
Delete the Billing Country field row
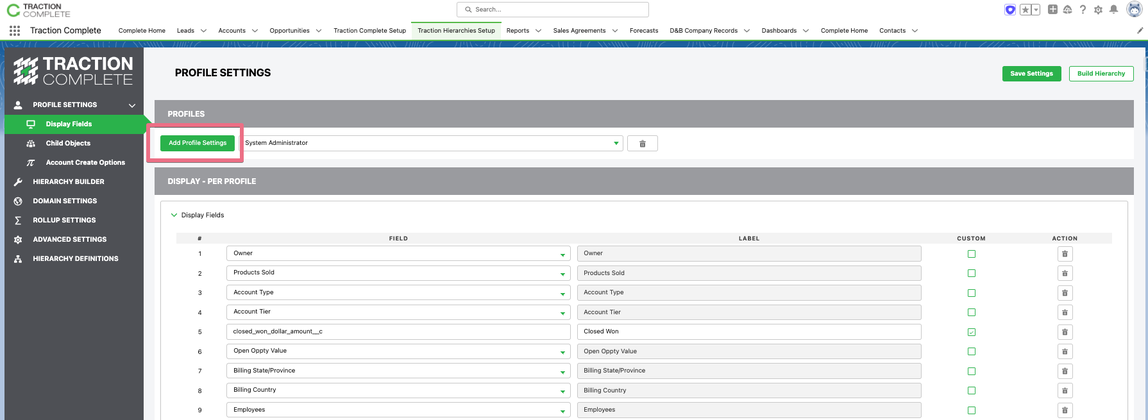1065,390
